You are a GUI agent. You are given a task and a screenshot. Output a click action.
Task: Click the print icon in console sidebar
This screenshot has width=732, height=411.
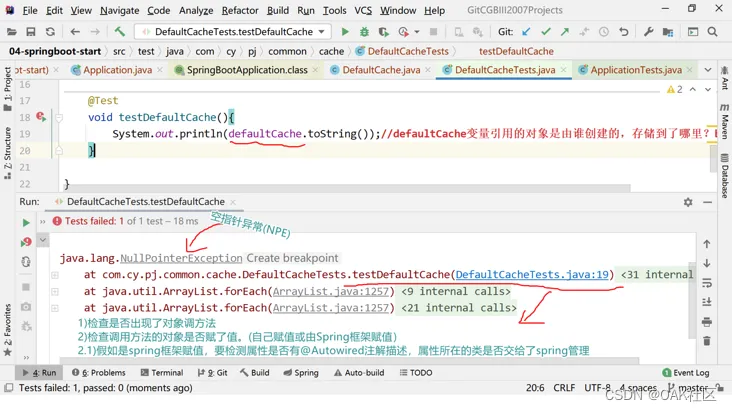click(x=707, y=322)
